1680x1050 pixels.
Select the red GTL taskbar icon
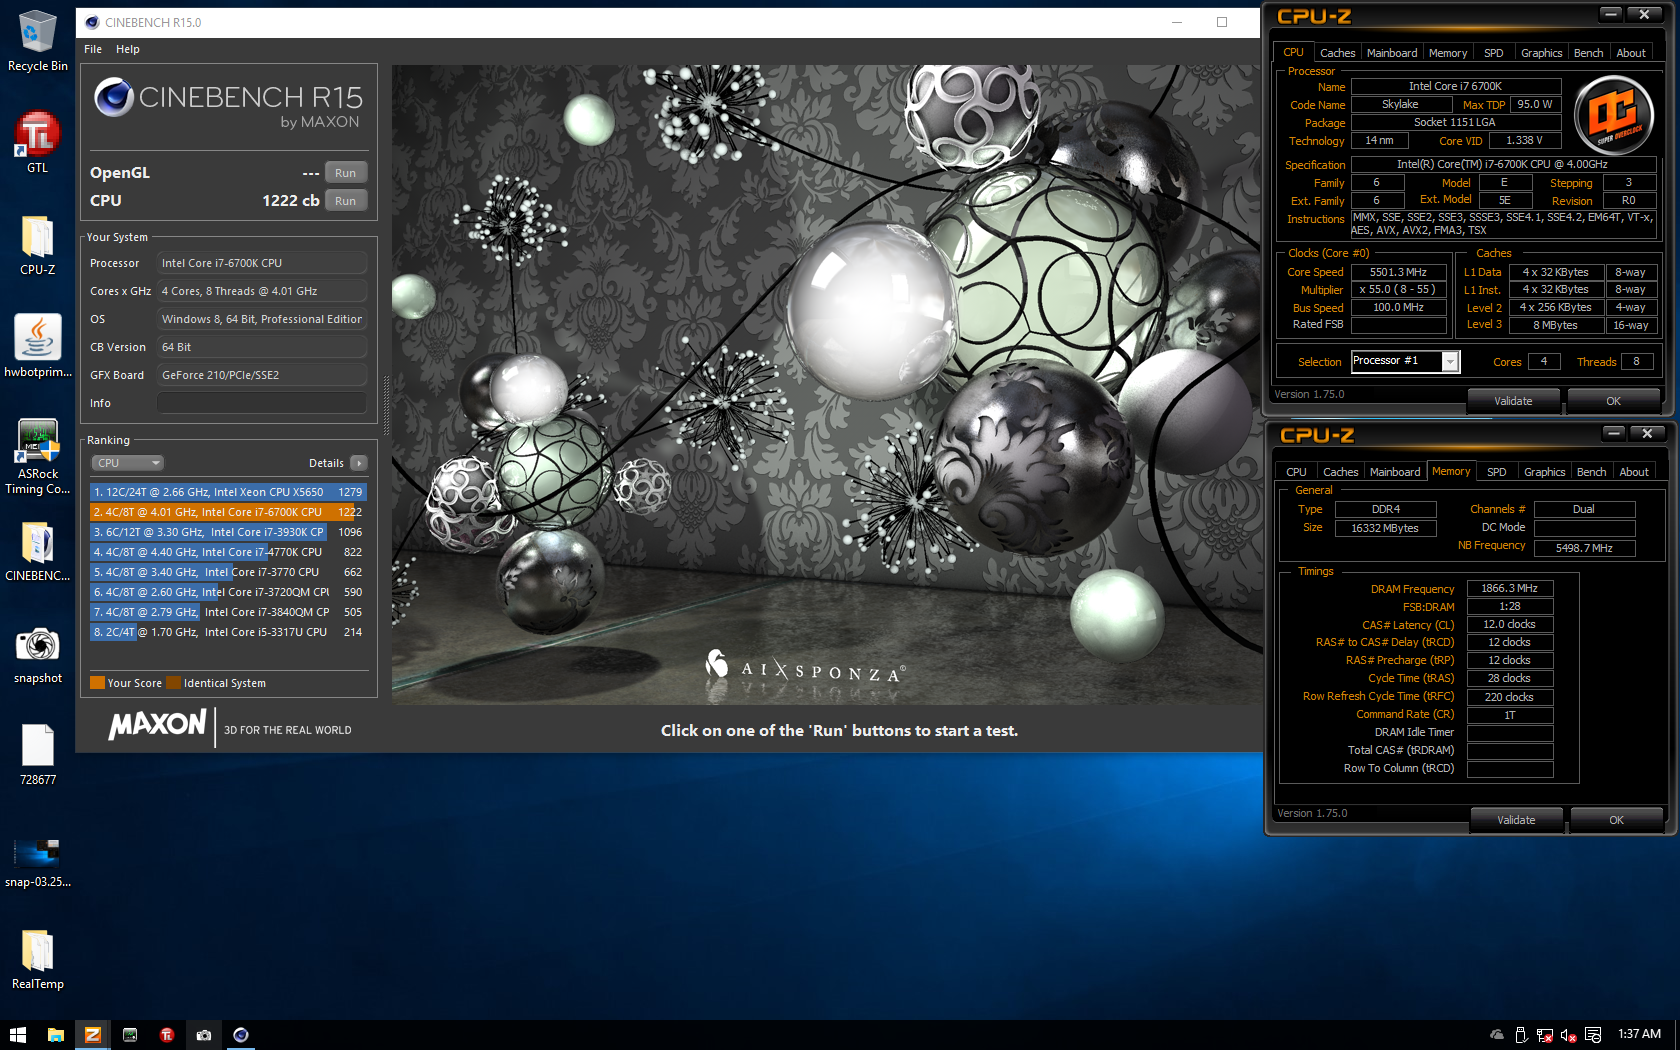pyautogui.click(x=167, y=1035)
